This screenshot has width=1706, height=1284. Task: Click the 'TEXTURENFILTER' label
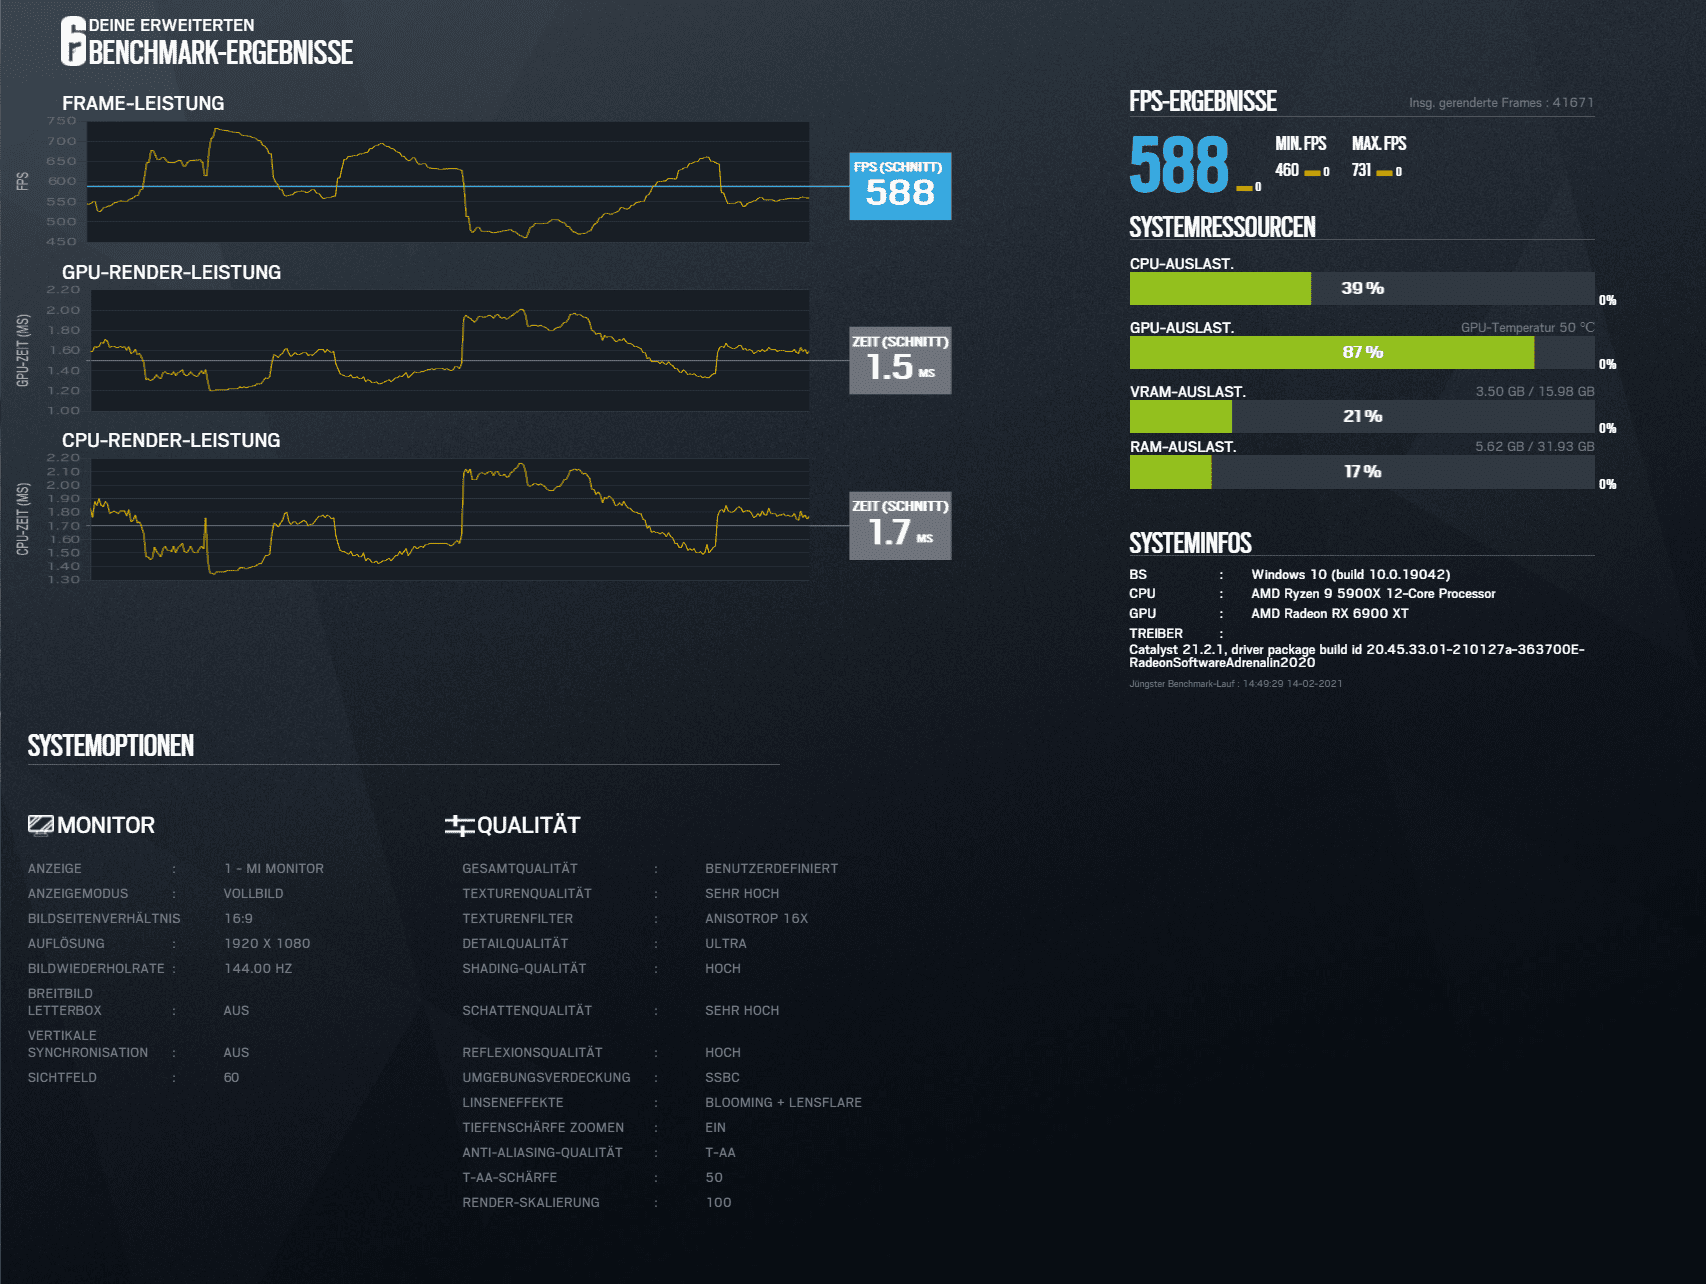click(x=517, y=918)
